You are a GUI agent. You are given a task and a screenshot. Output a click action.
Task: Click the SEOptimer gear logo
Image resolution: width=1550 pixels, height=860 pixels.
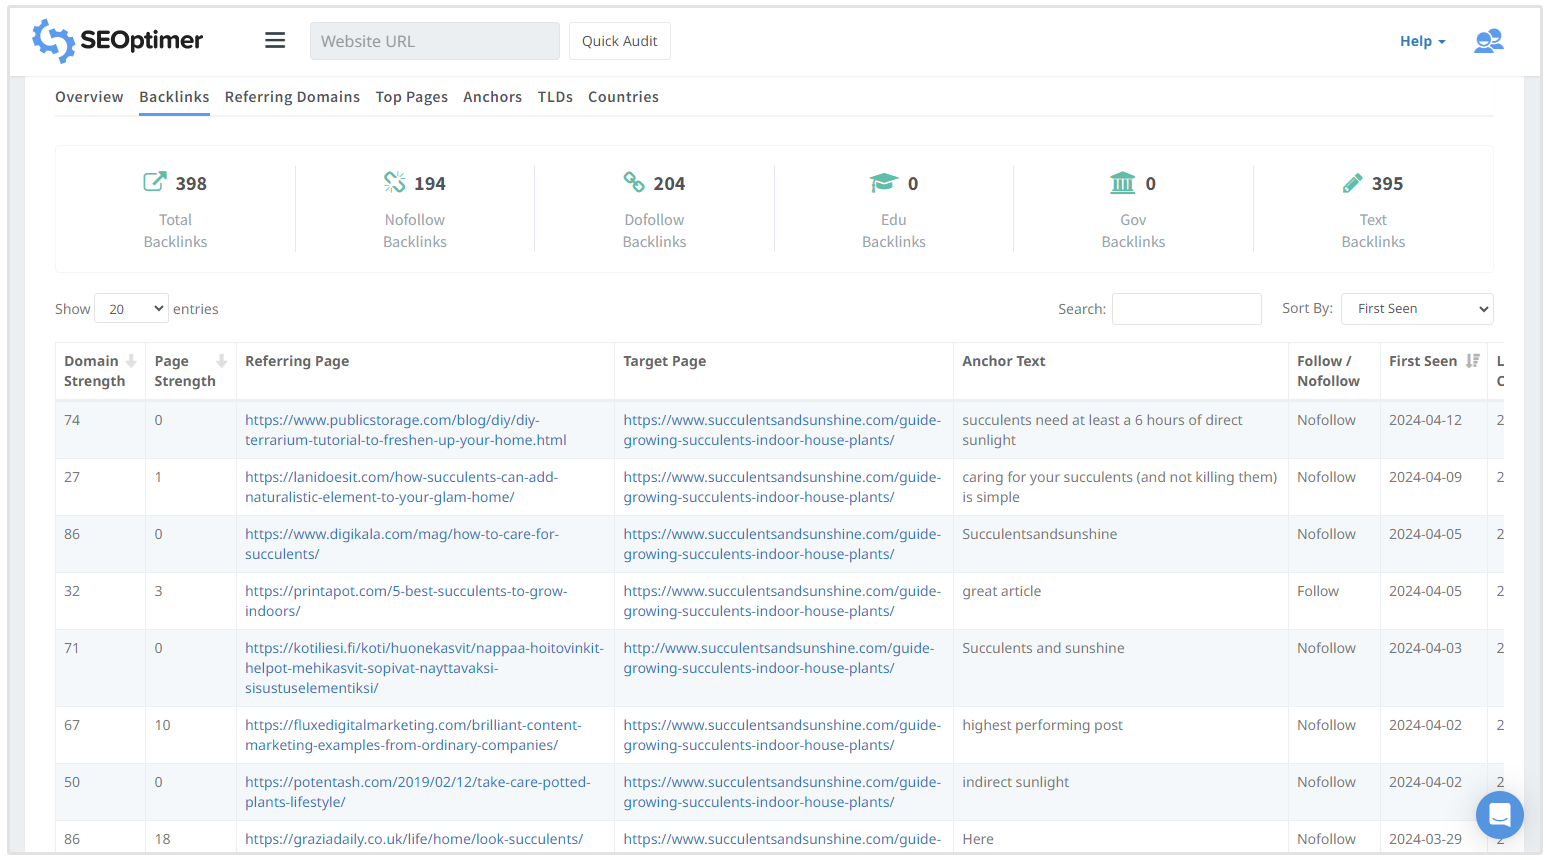[53, 41]
